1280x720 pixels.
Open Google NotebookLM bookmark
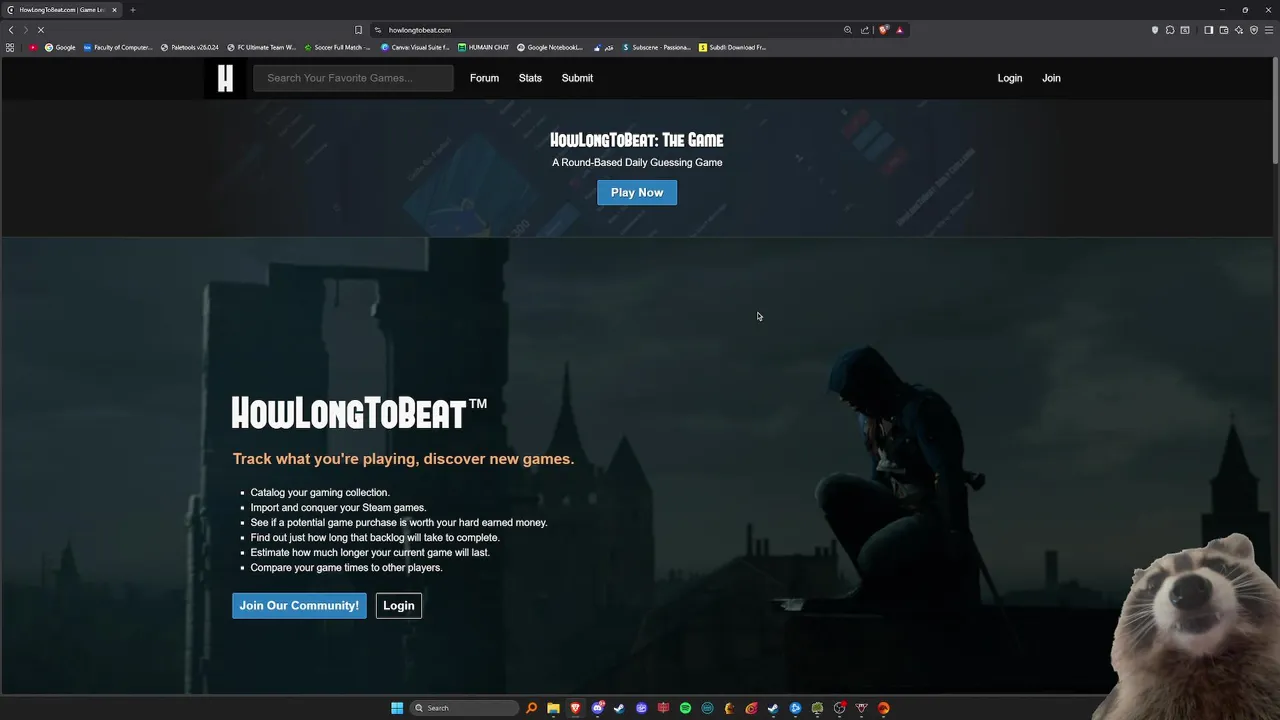click(x=550, y=47)
